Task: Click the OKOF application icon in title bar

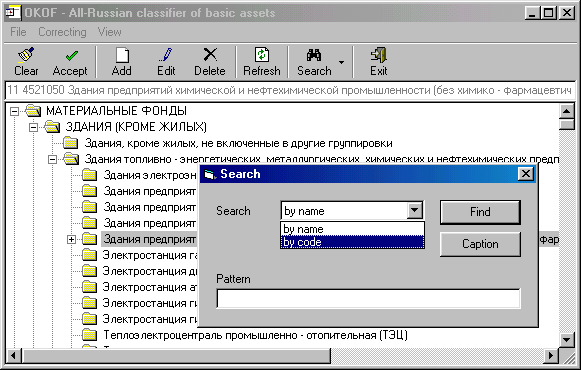Action: click(x=13, y=13)
